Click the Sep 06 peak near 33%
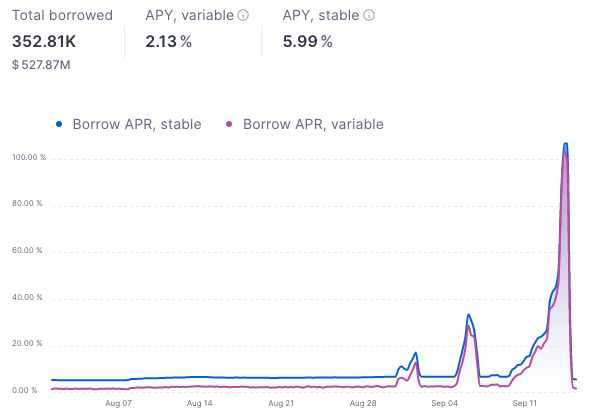 click(x=469, y=314)
